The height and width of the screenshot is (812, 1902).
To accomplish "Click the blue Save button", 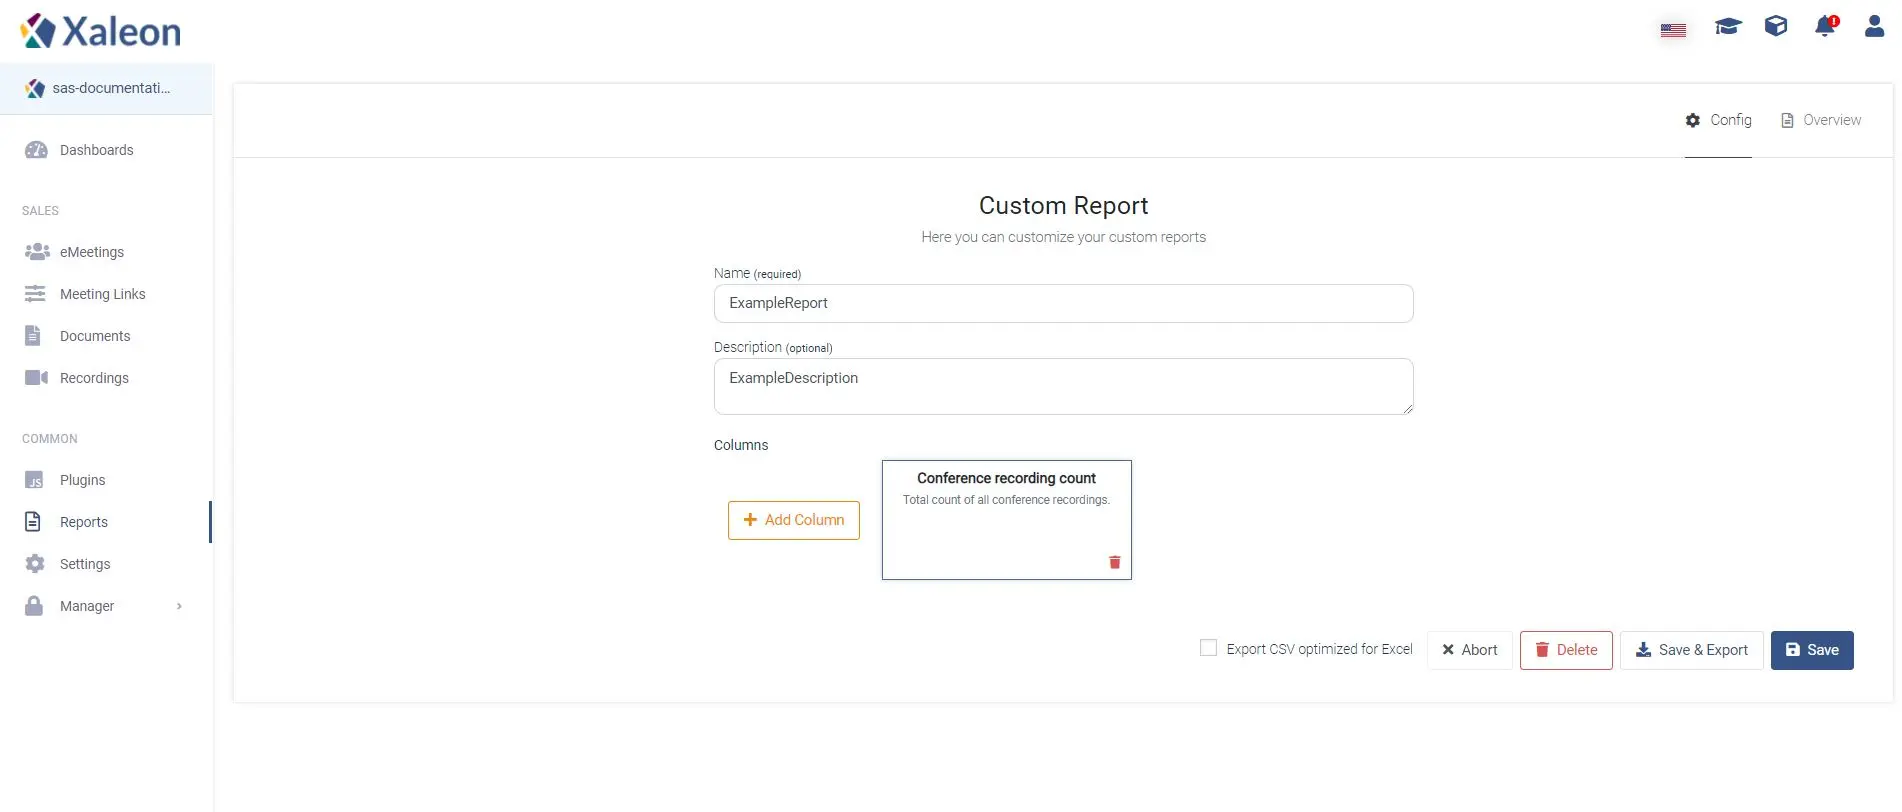I will (x=1812, y=650).
